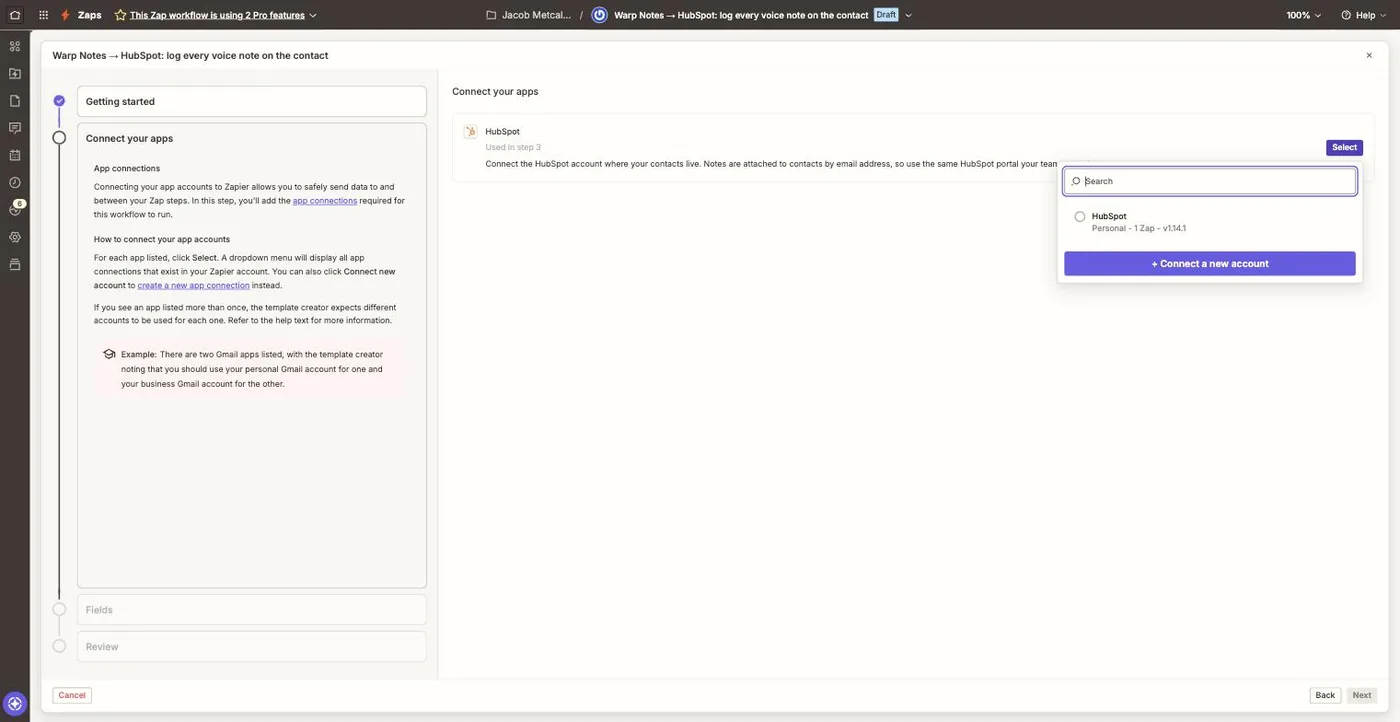
Task: Click the star icon beside Pro features notice
Action: 121,15
